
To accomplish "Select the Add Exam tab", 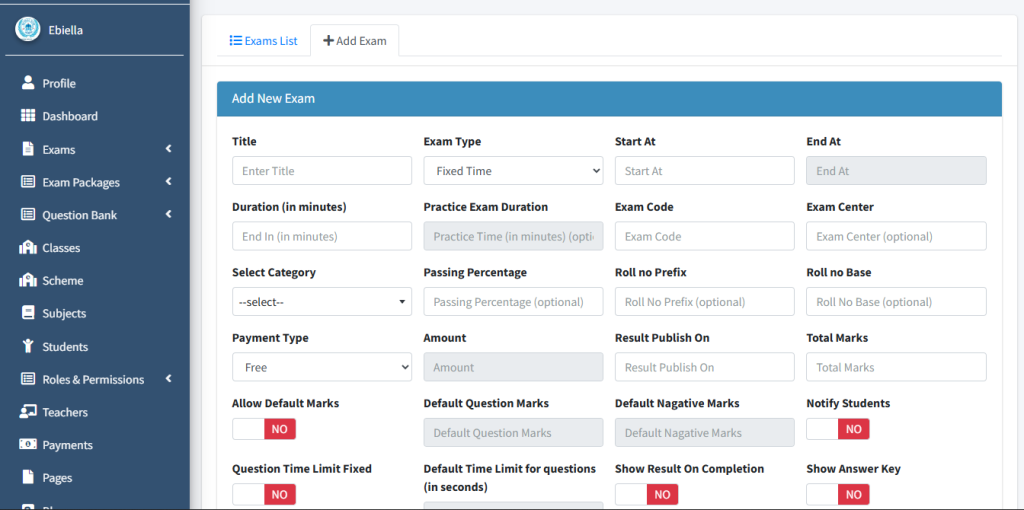I will [x=355, y=41].
